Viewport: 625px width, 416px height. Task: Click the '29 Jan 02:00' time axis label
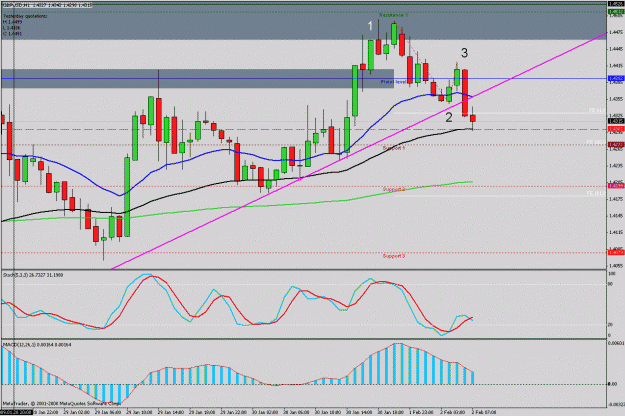[76, 412]
